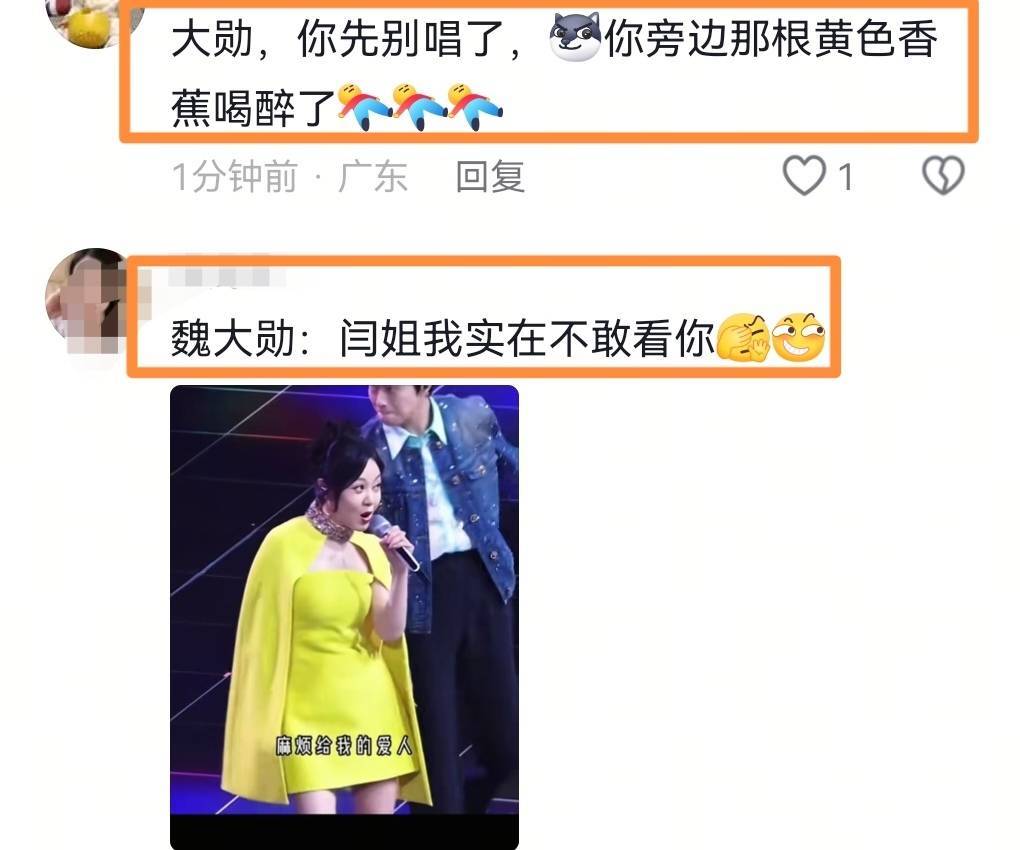Tap the middle fainting figure emoji
This screenshot has height=850, width=1020.
tap(420, 106)
